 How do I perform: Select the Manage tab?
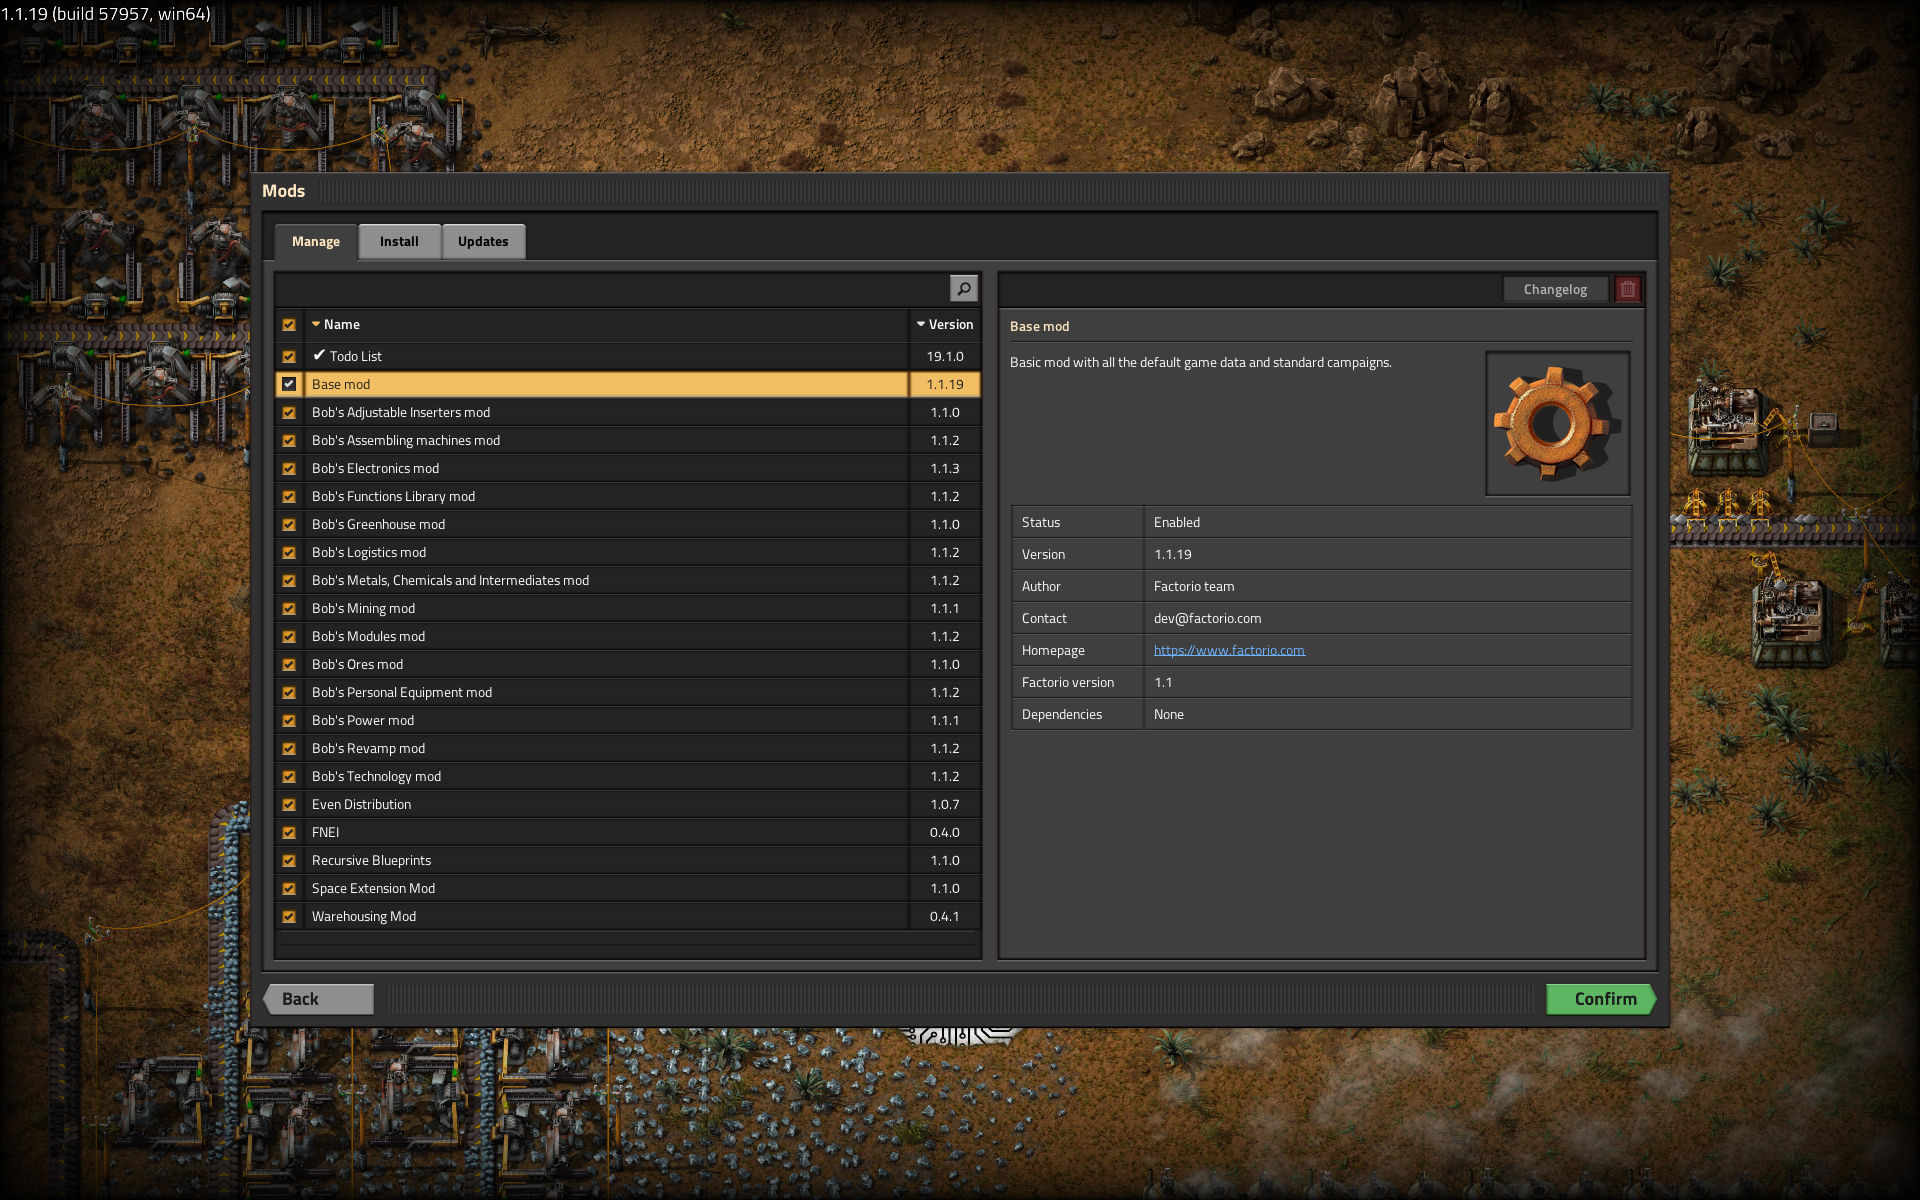316,242
